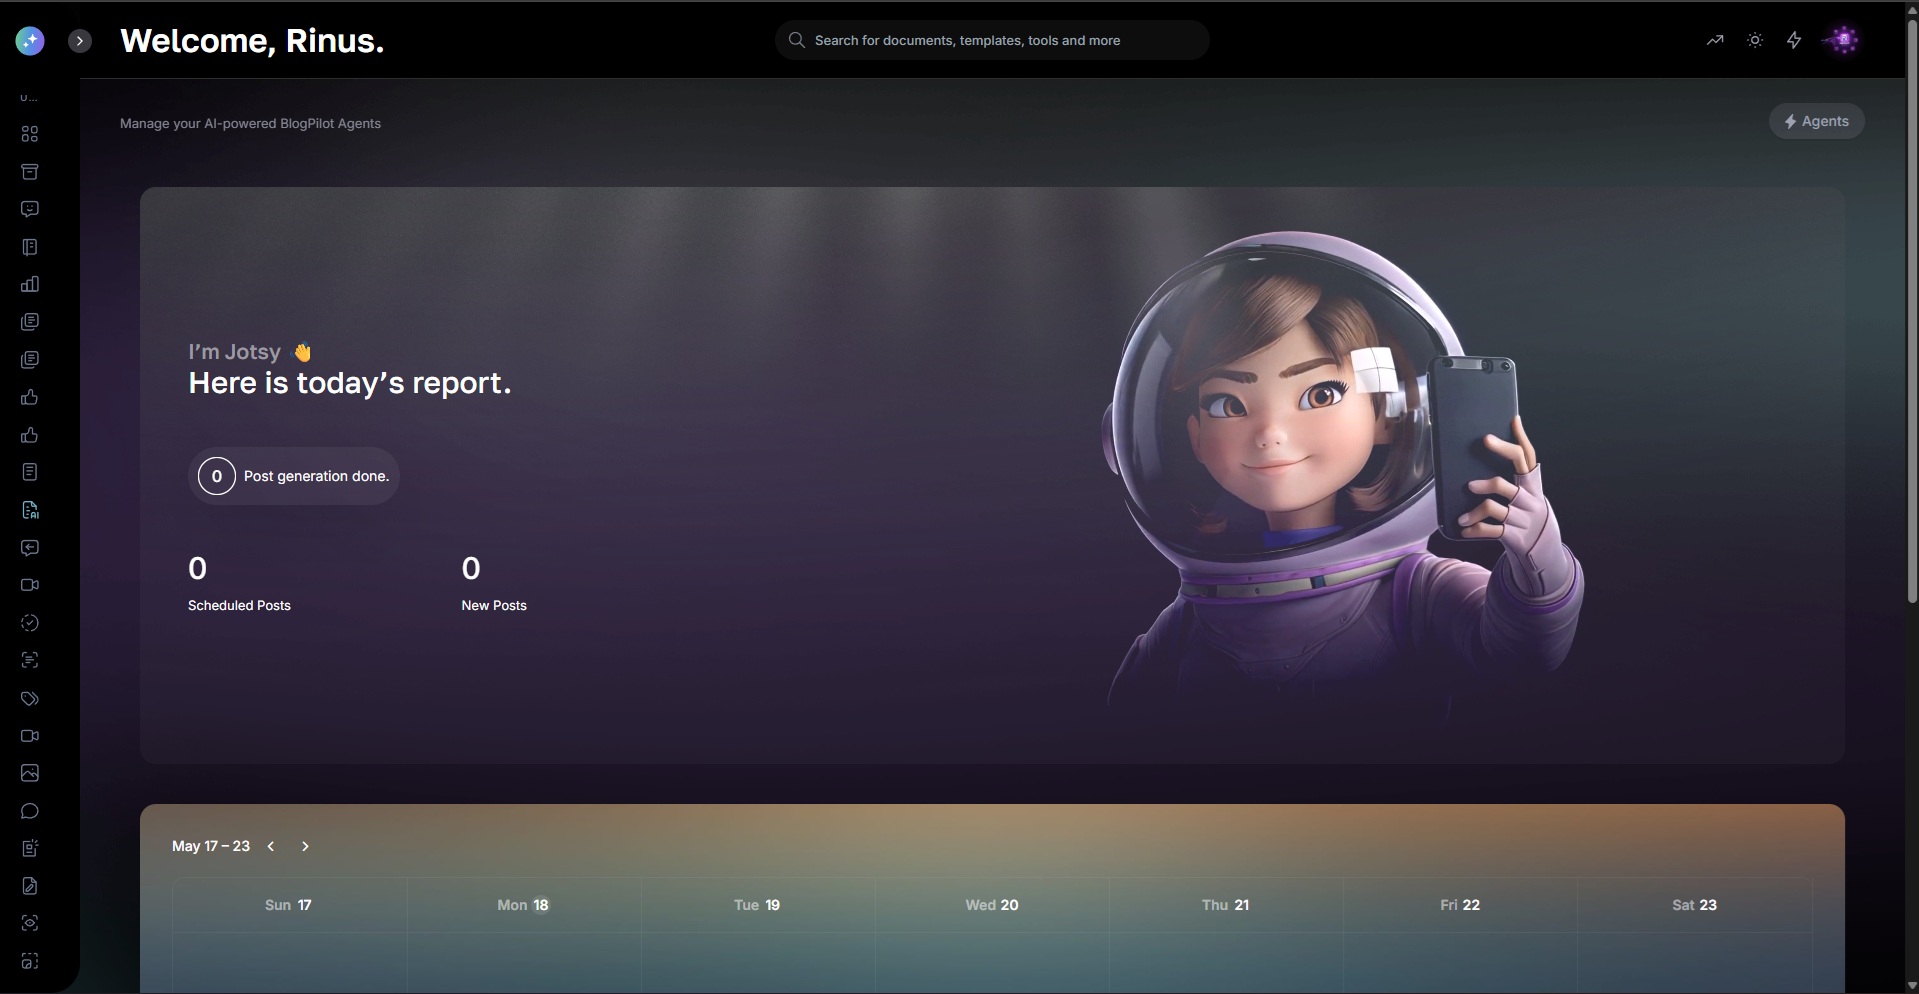
Task: Expand the sidebar with the arrow toggle
Action: point(80,41)
